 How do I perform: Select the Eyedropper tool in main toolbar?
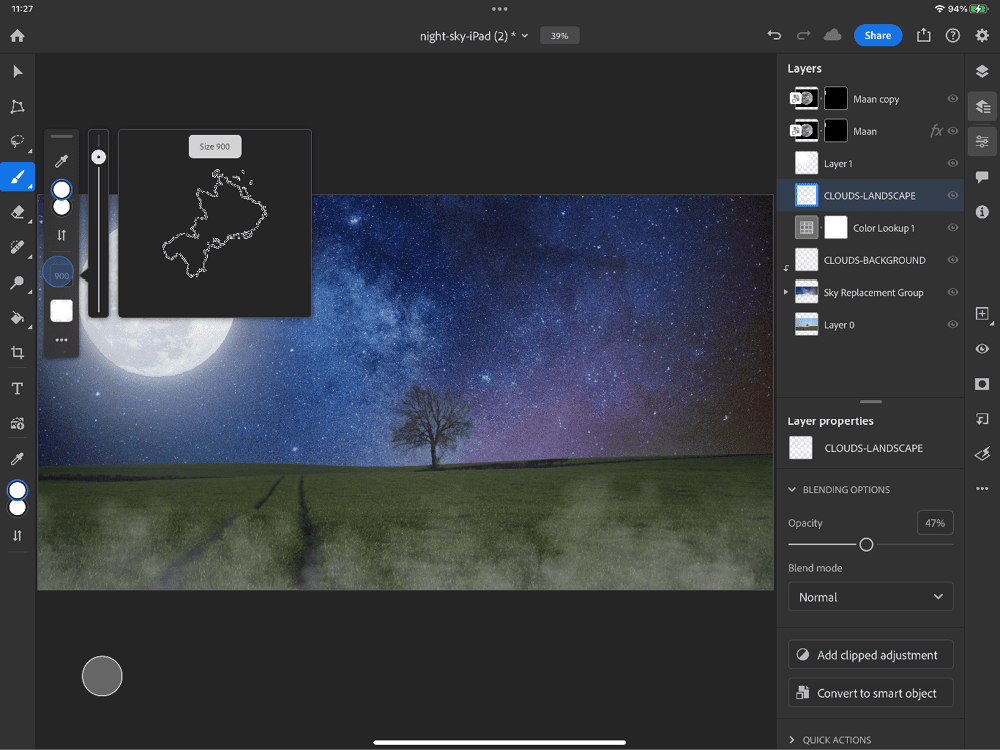17,459
